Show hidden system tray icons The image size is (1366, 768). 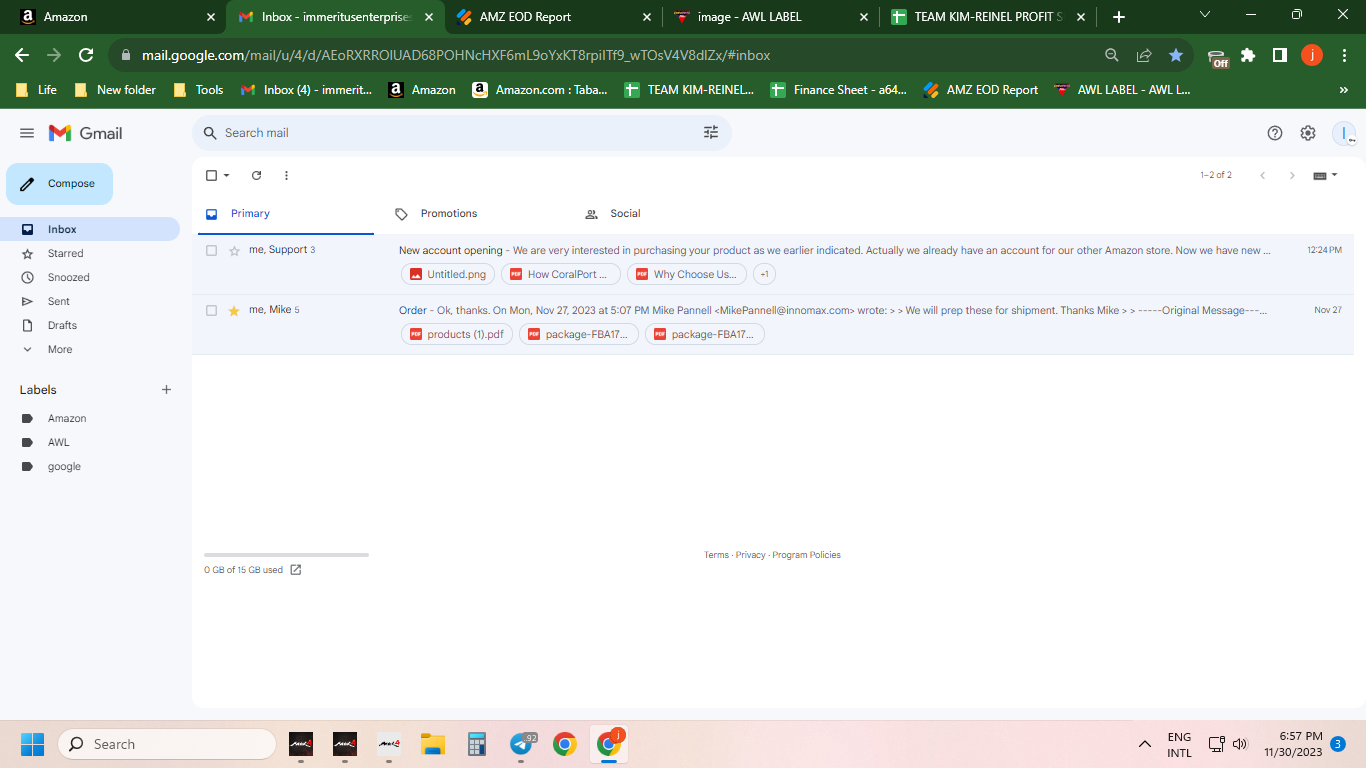[x=1145, y=744]
